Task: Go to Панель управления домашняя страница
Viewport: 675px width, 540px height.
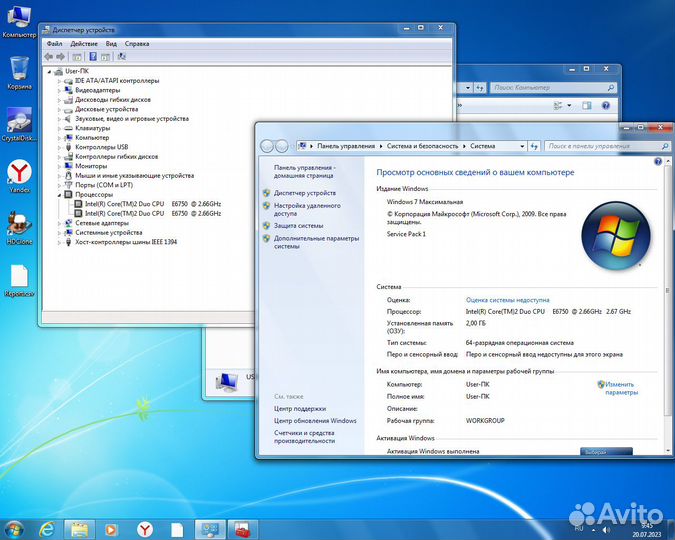Action: (304, 171)
